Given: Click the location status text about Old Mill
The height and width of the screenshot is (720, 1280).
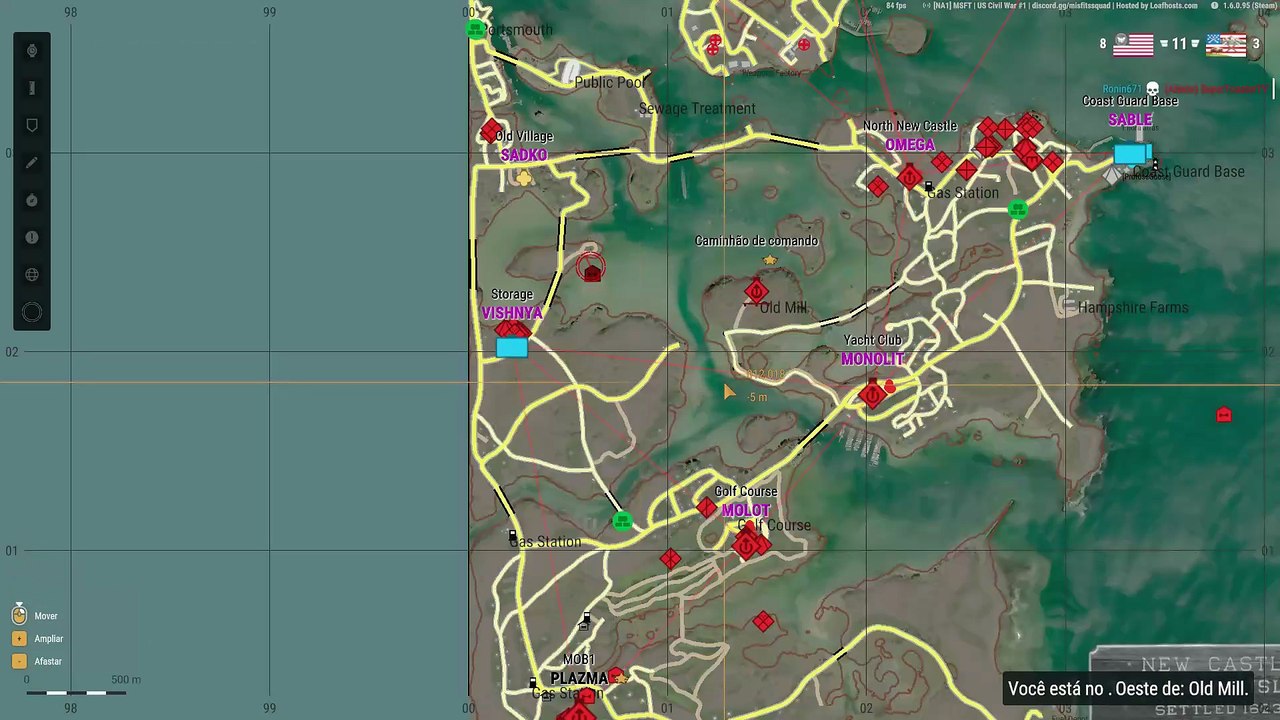Looking at the screenshot, I should [x=1128, y=689].
